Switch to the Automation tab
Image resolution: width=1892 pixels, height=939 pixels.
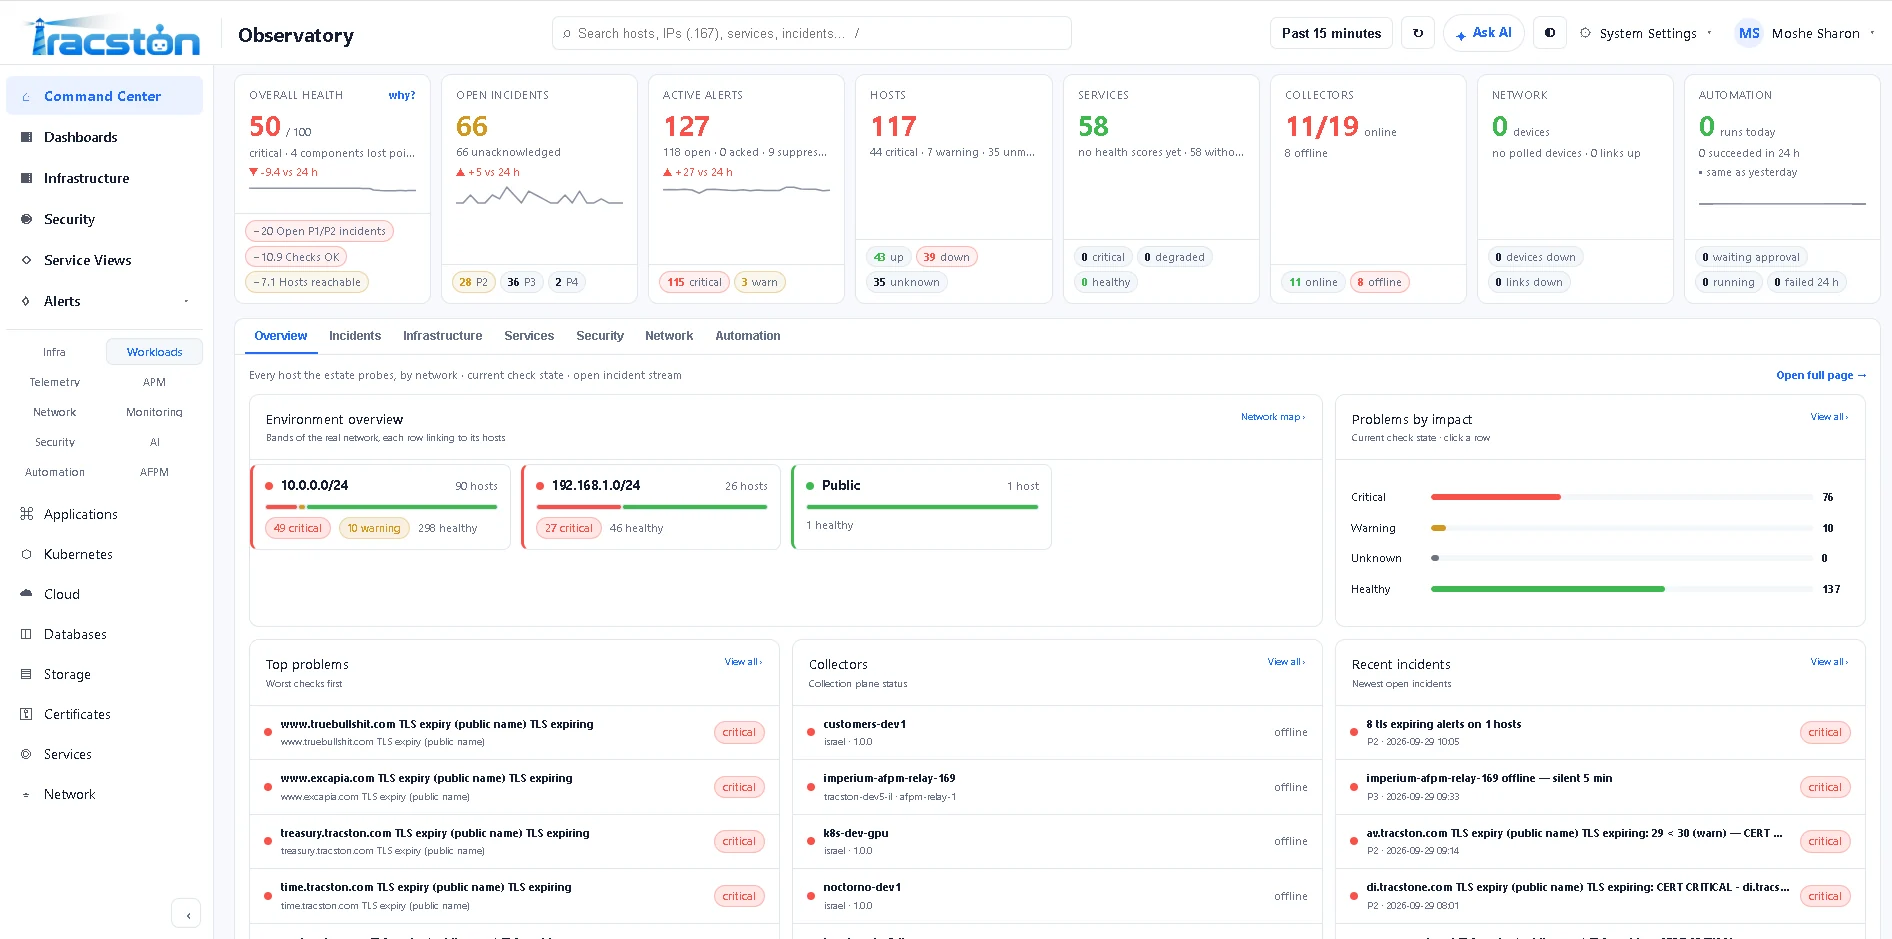(x=748, y=336)
